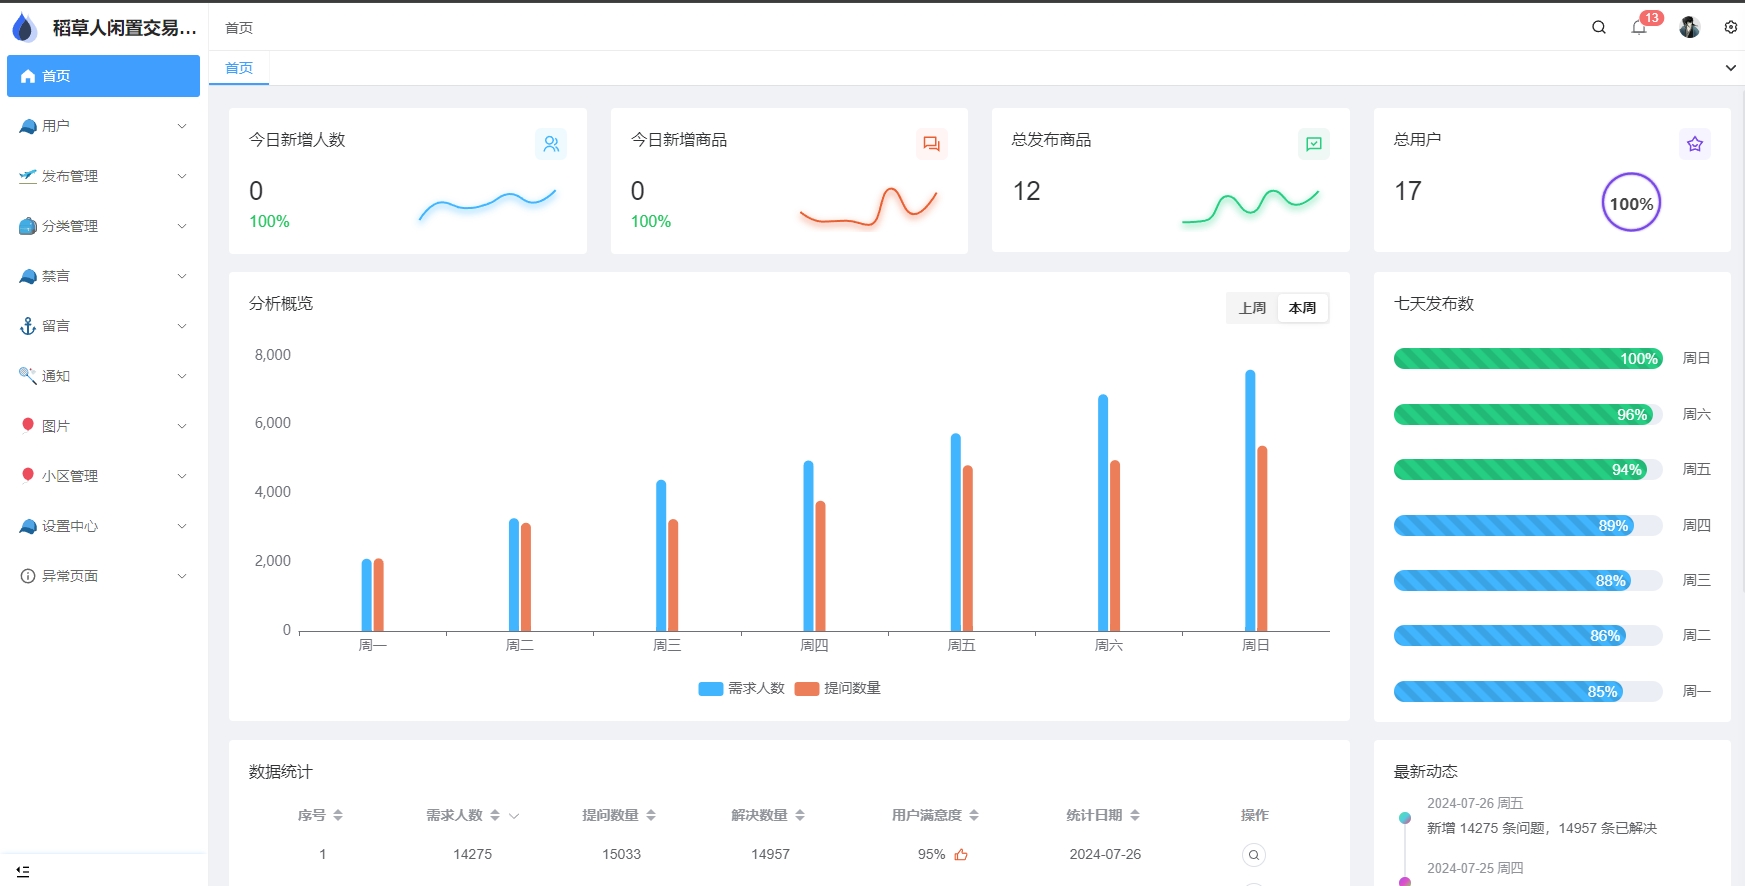Viewport: 1745px width, 886px height.
Task: Collapse sidebar using bottom-left fold icon
Action: point(23,871)
